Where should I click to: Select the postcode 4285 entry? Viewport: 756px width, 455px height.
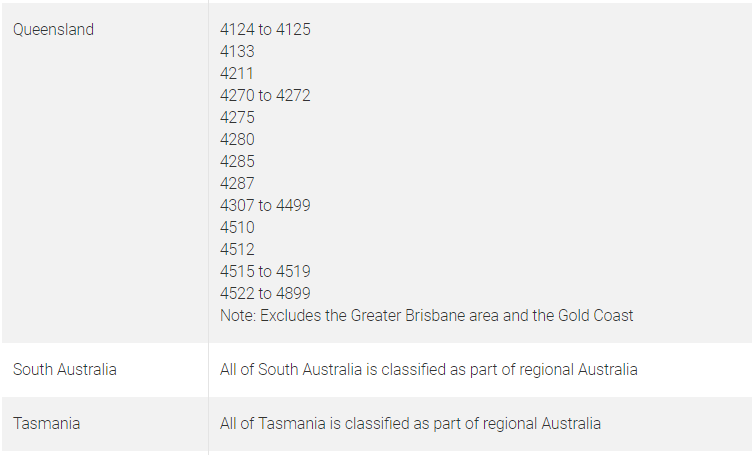click(x=237, y=162)
